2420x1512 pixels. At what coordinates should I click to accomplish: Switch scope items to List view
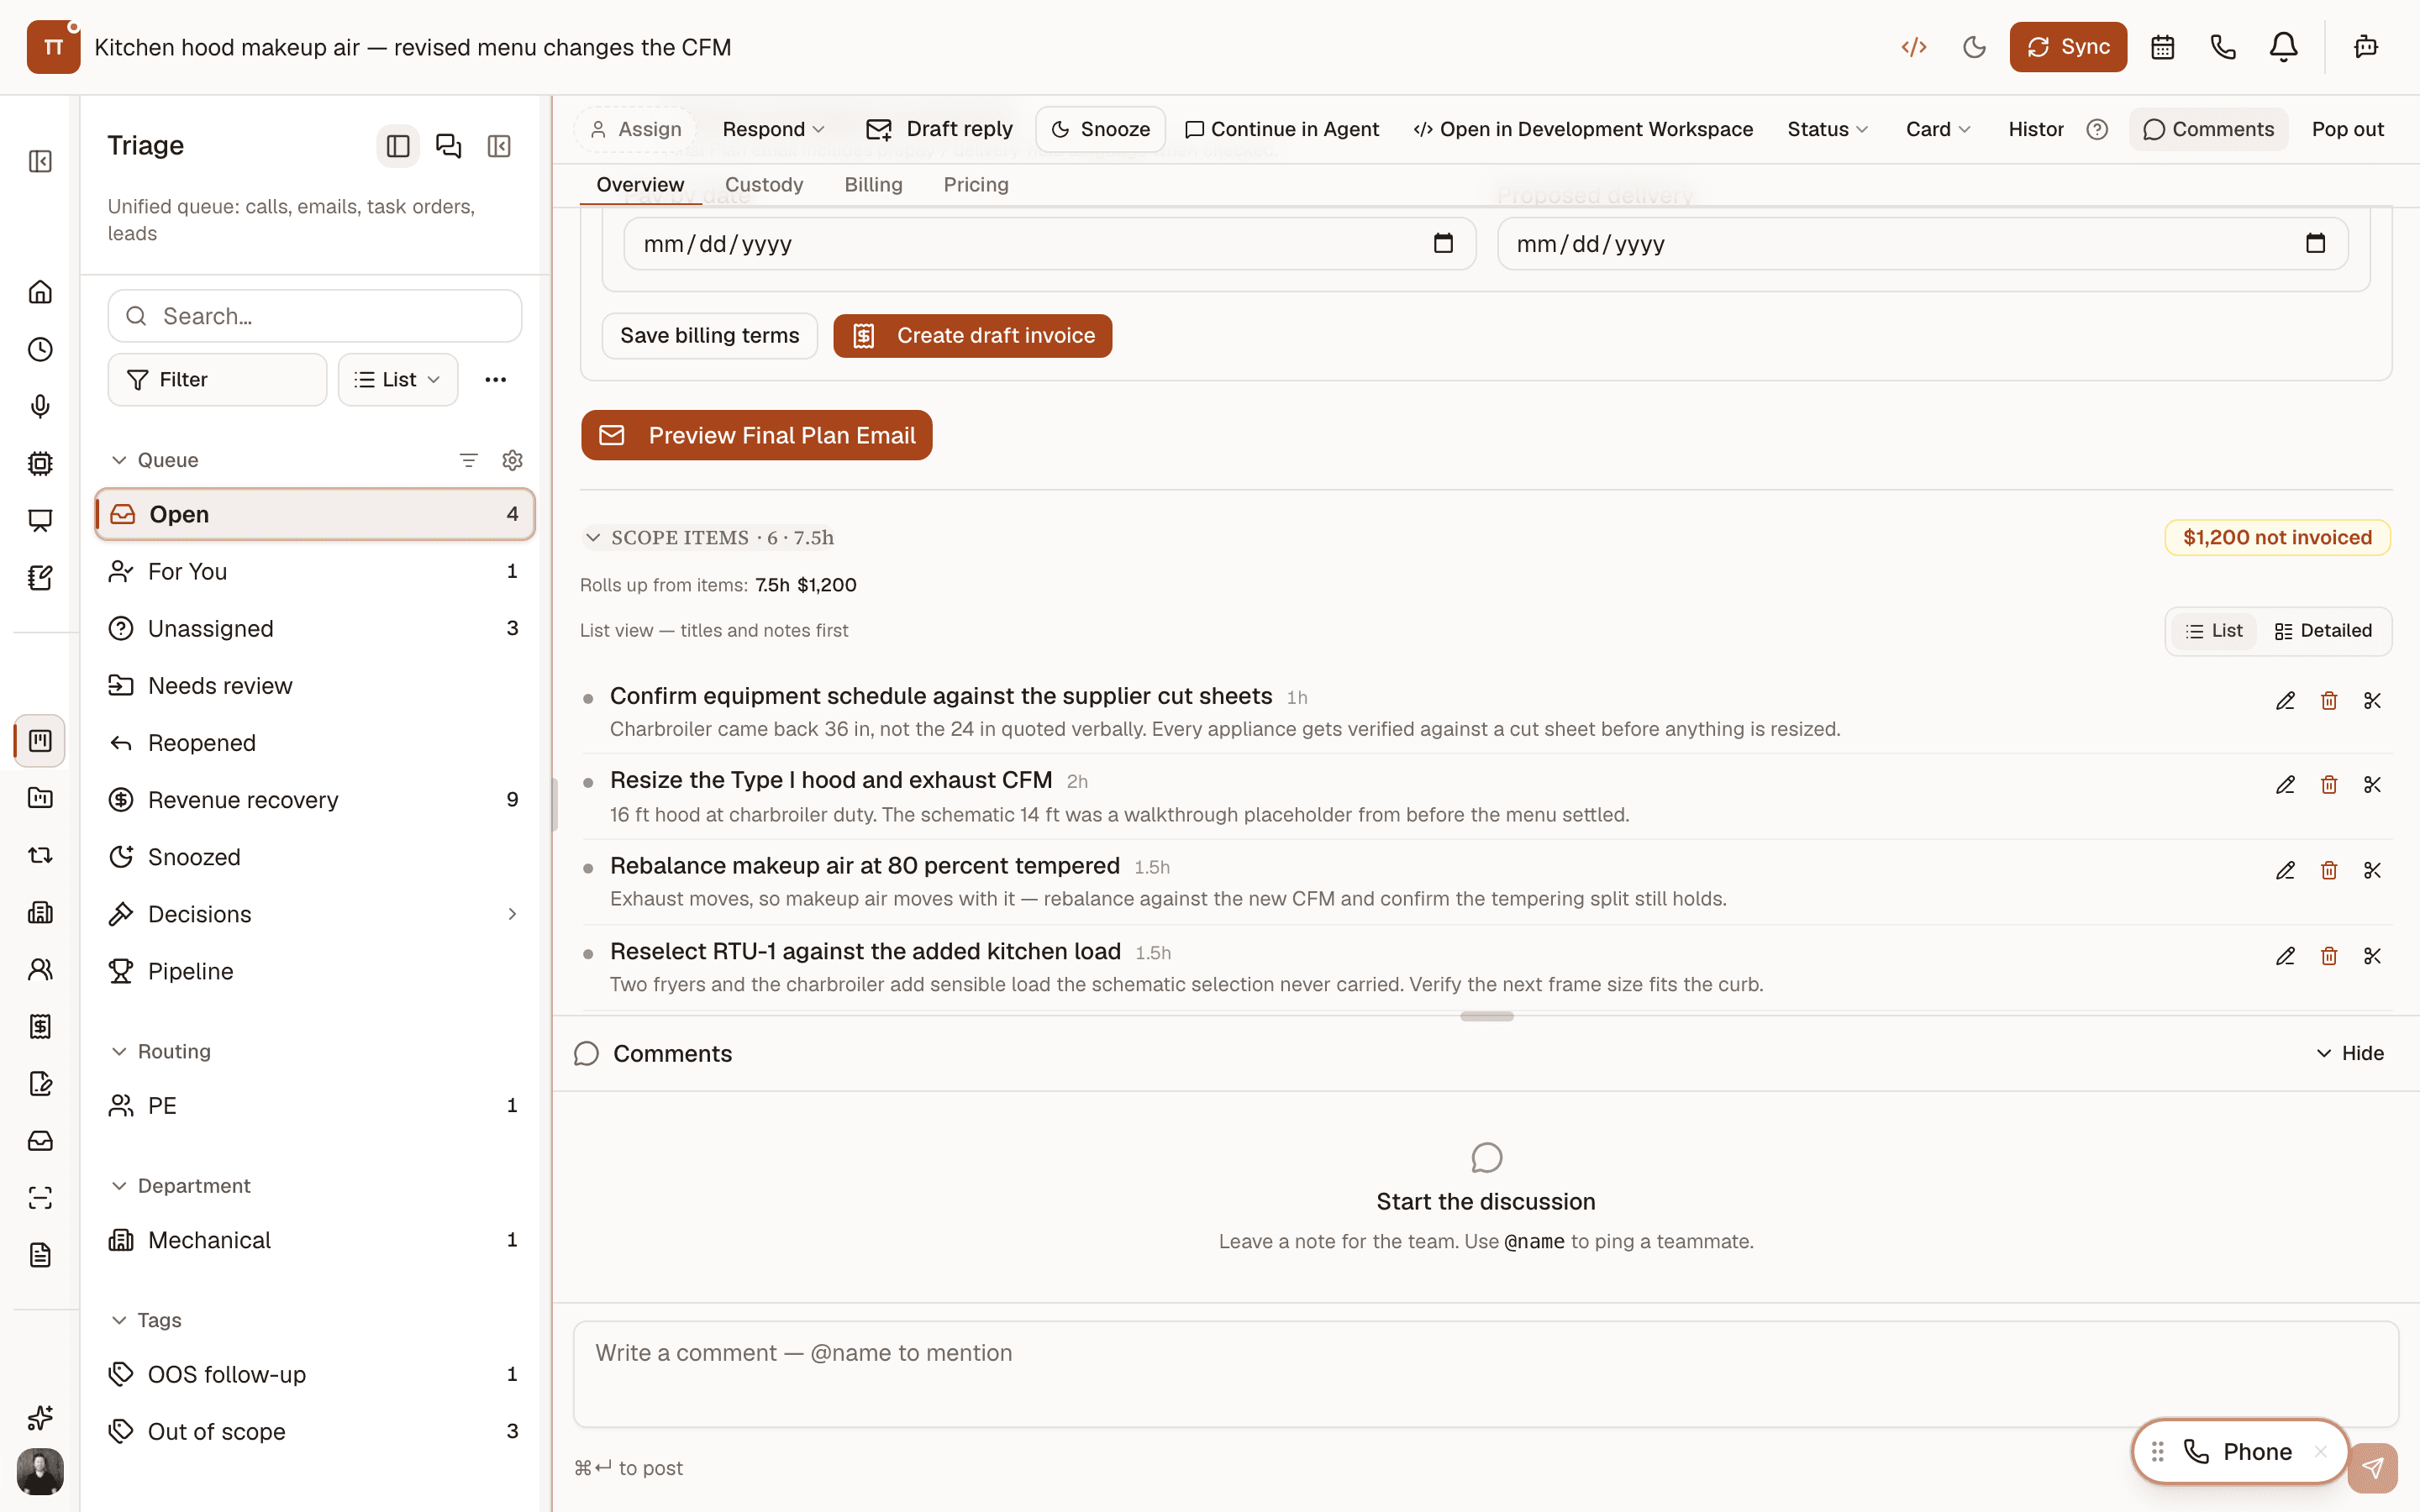[2213, 631]
